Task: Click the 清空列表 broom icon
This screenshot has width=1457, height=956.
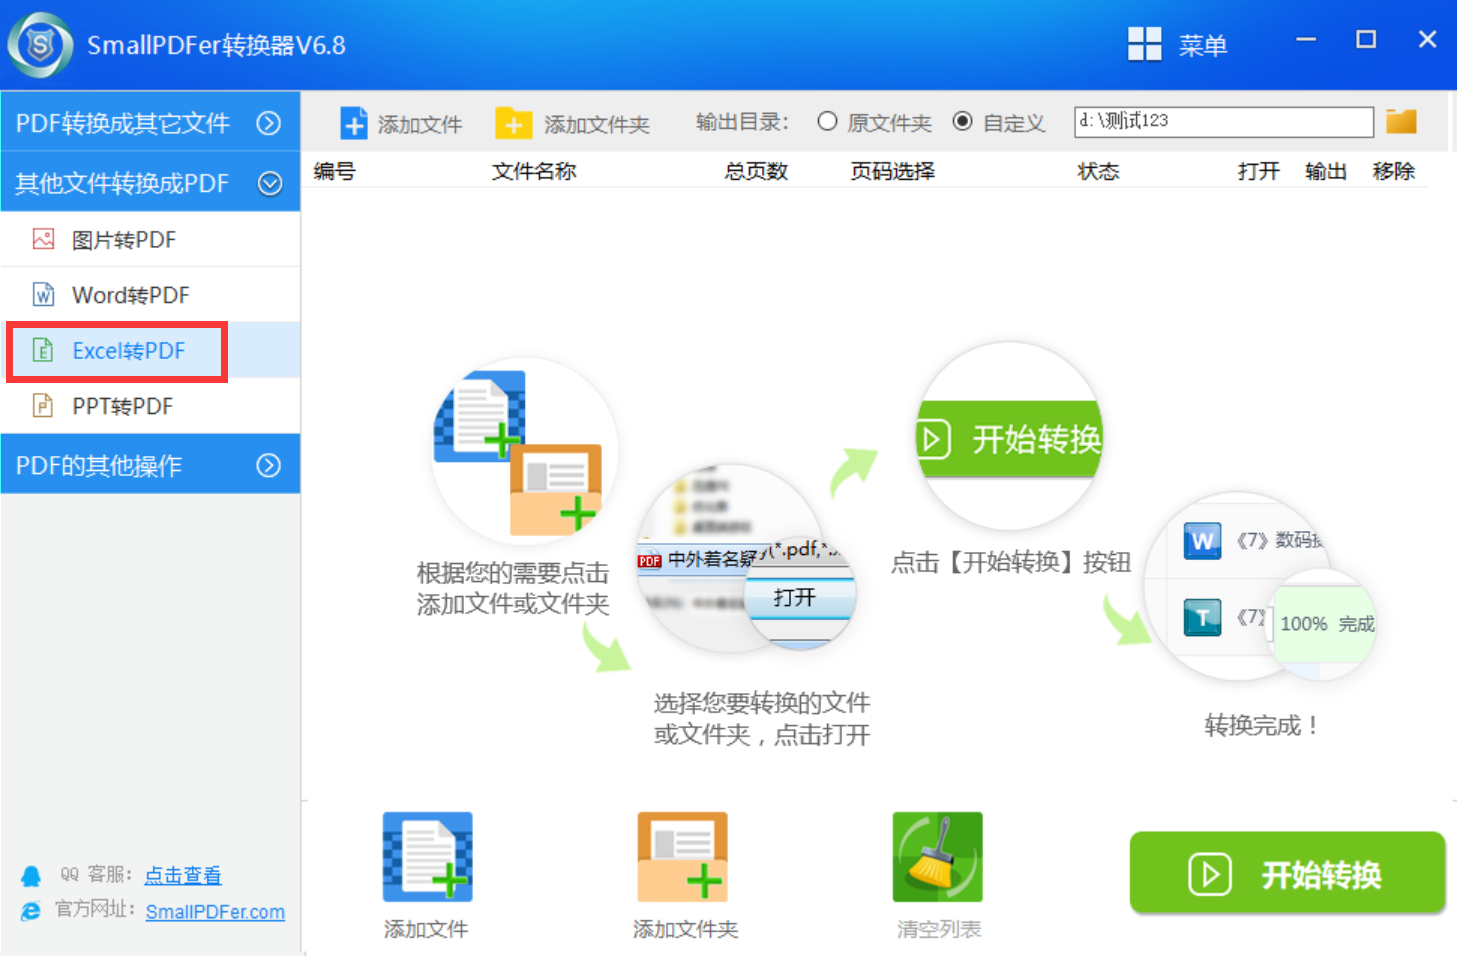Action: pos(937,857)
